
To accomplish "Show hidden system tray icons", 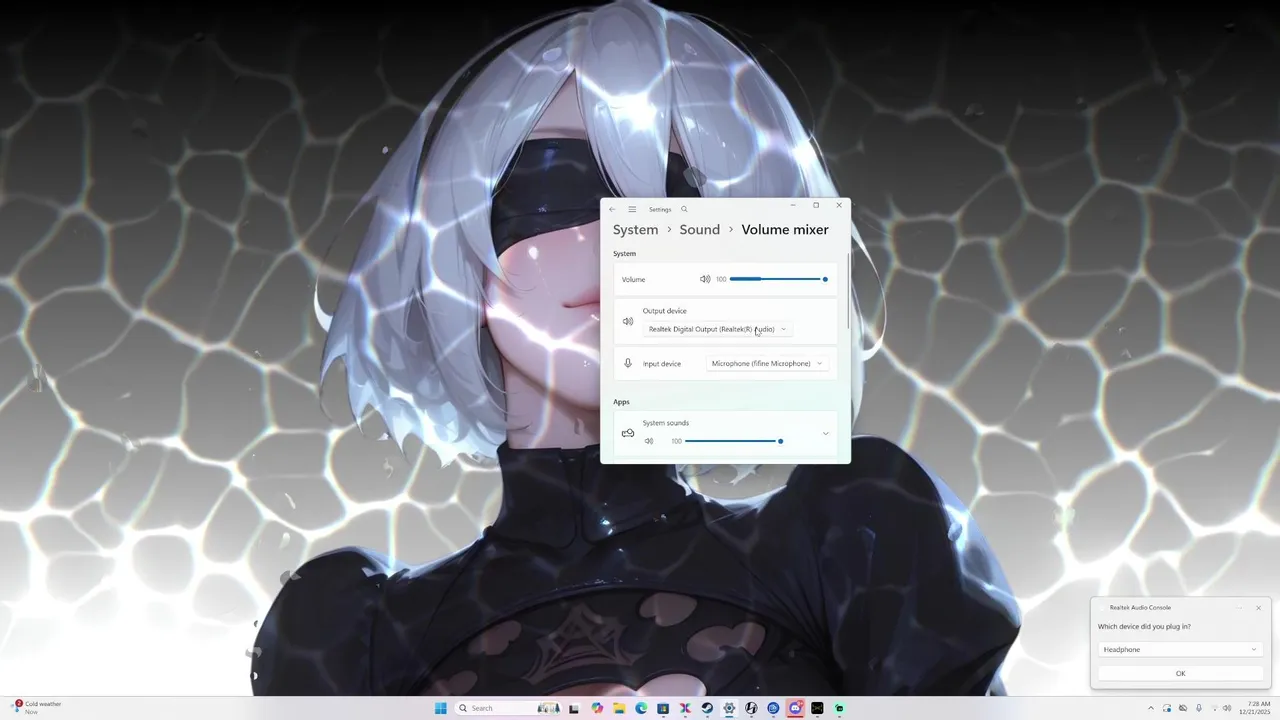I will [1151, 708].
